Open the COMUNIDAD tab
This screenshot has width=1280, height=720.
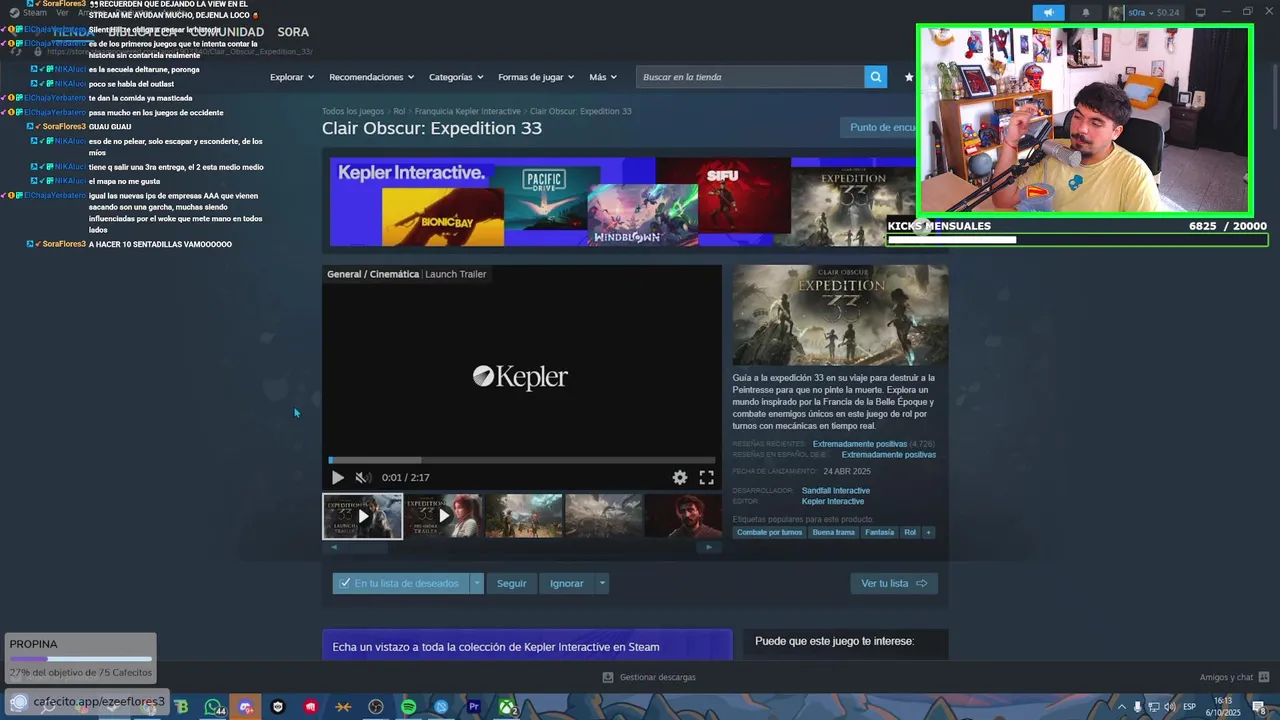226,32
